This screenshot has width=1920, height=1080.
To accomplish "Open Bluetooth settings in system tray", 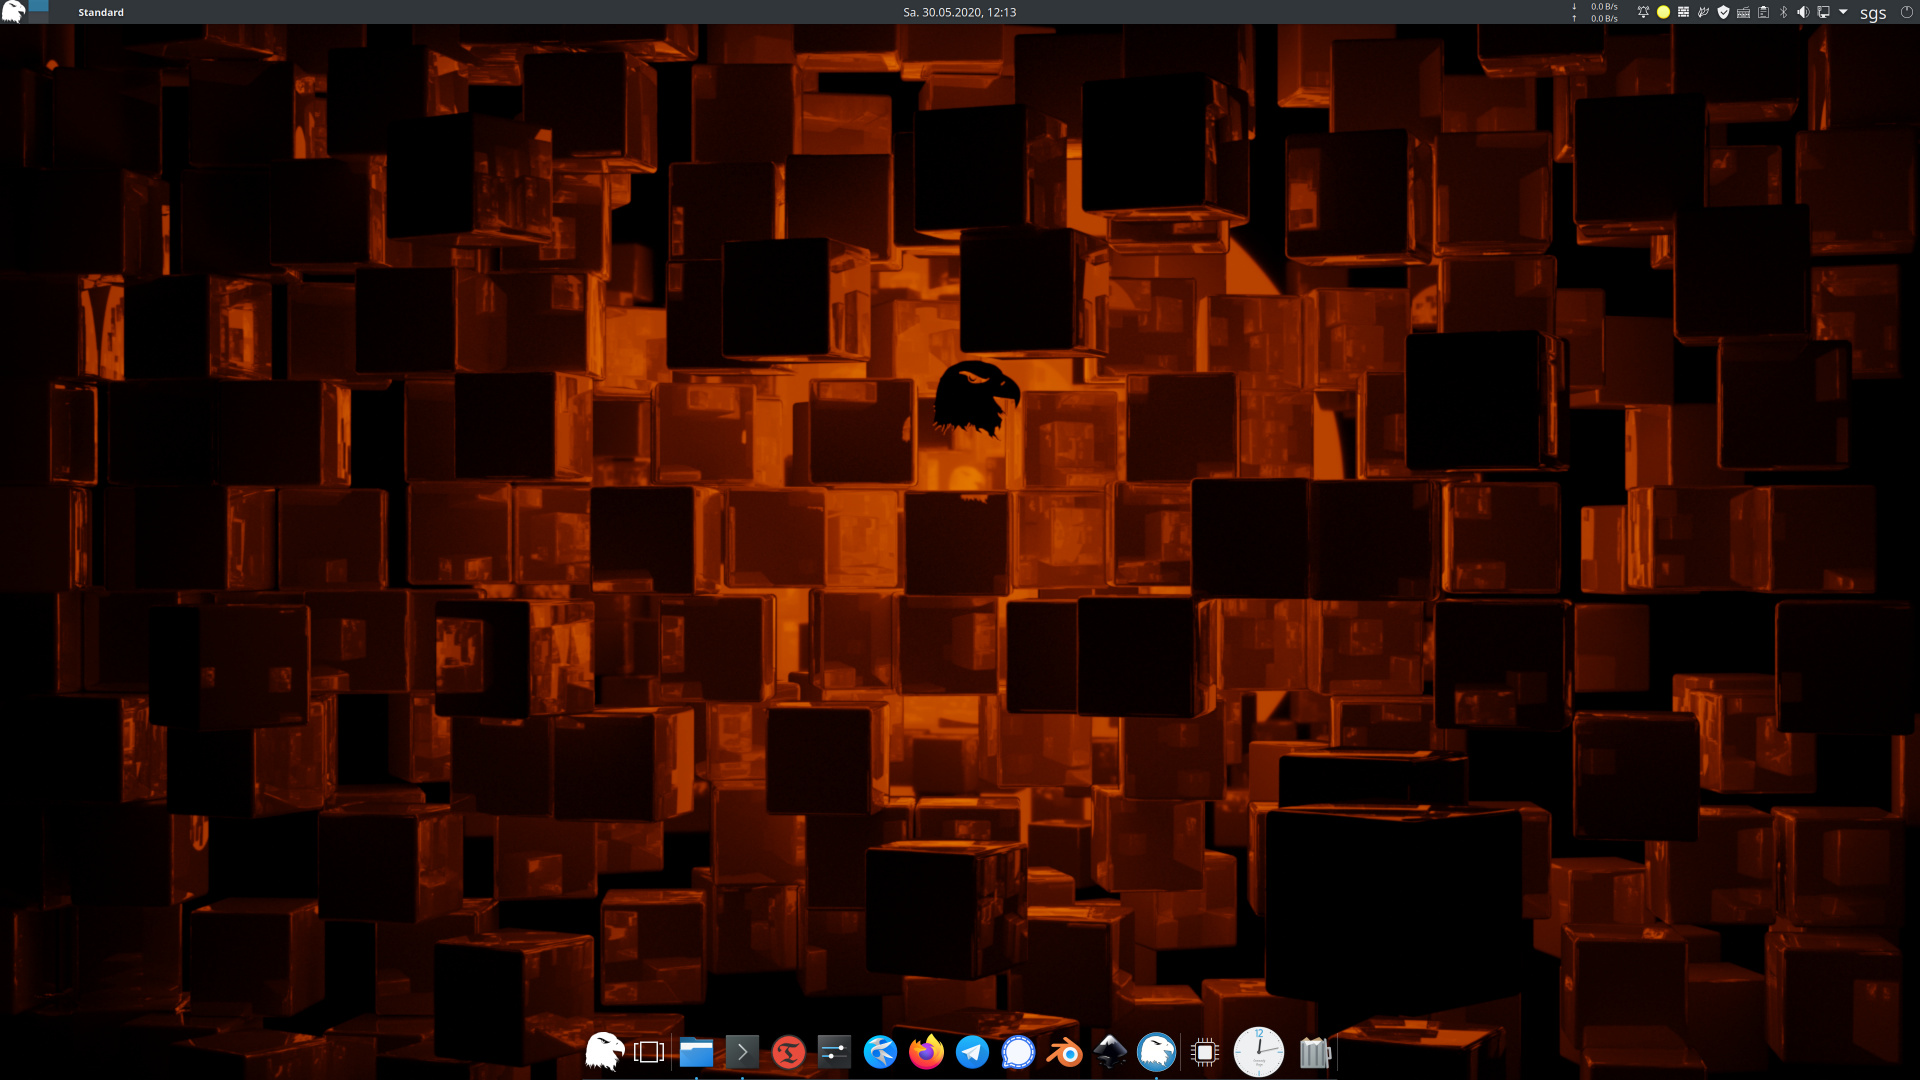I will (x=1783, y=12).
